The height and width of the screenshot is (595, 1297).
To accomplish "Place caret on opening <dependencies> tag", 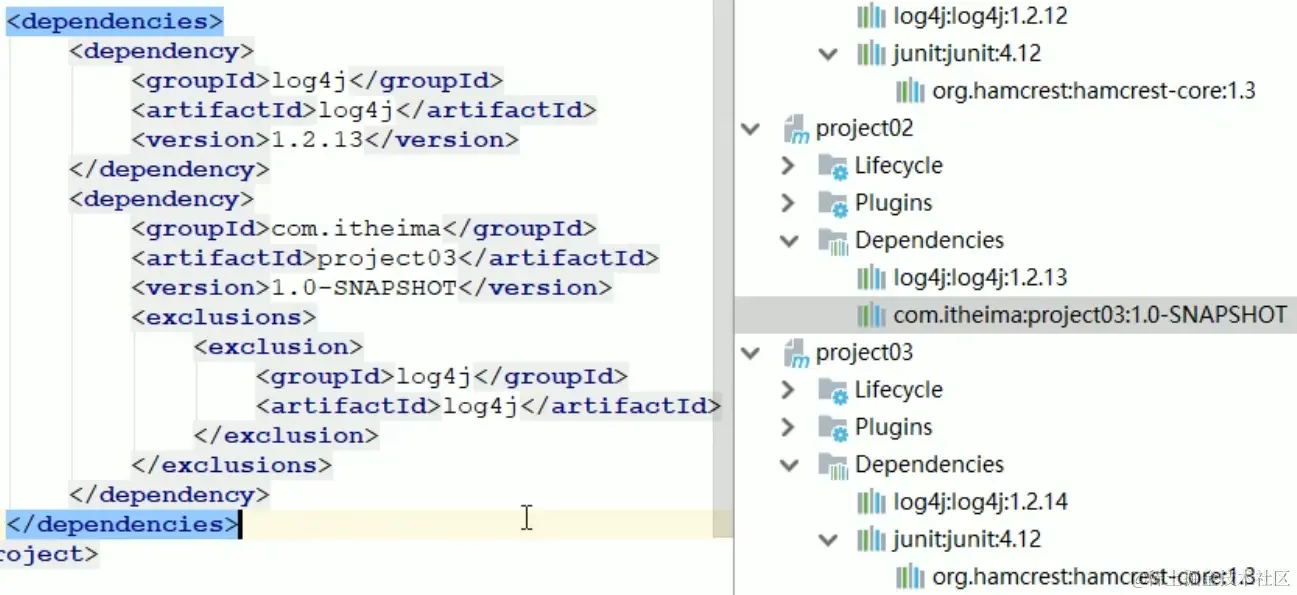I will 115,21.
